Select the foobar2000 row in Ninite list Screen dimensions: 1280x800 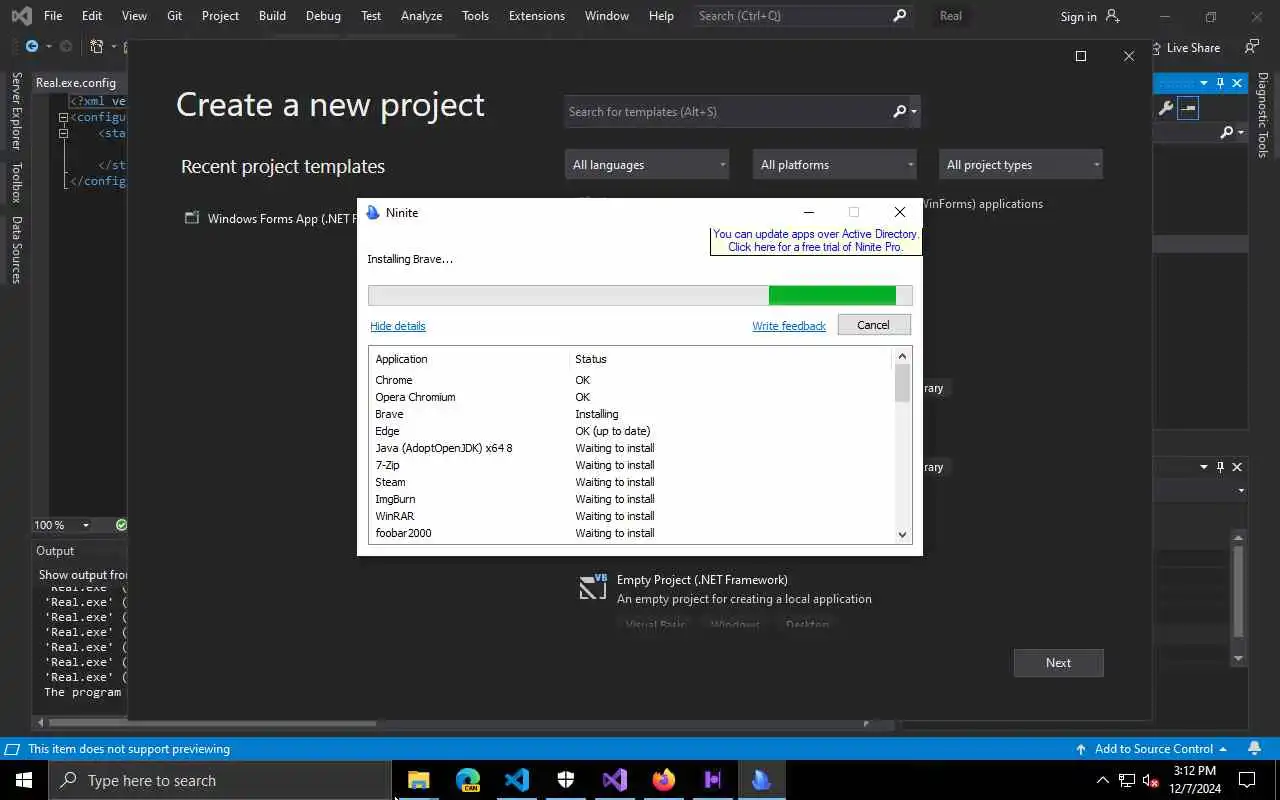coord(632,533)
